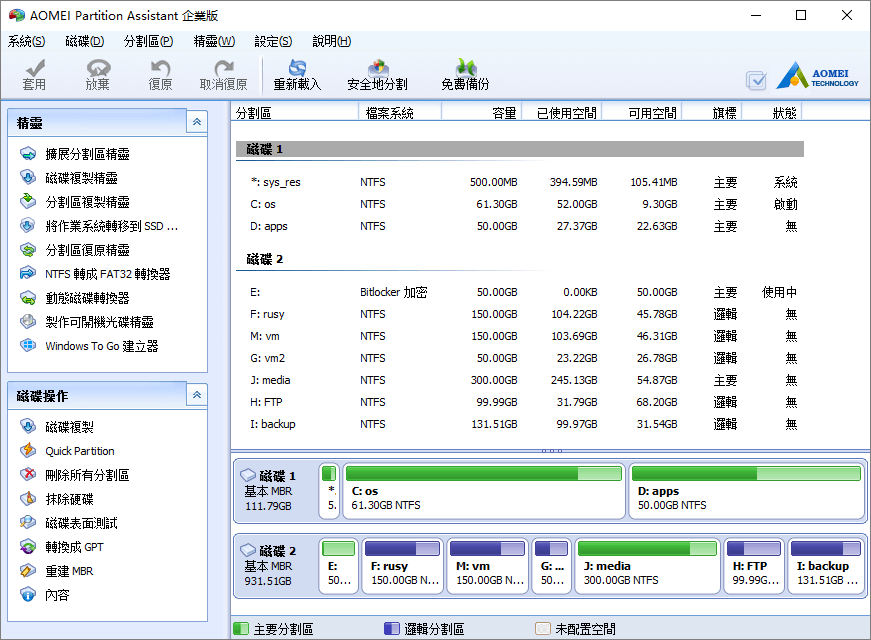This screenshot has width=871, height=640.
Task: Select the '*: sys_res' partition row
Action: [520, 182]
